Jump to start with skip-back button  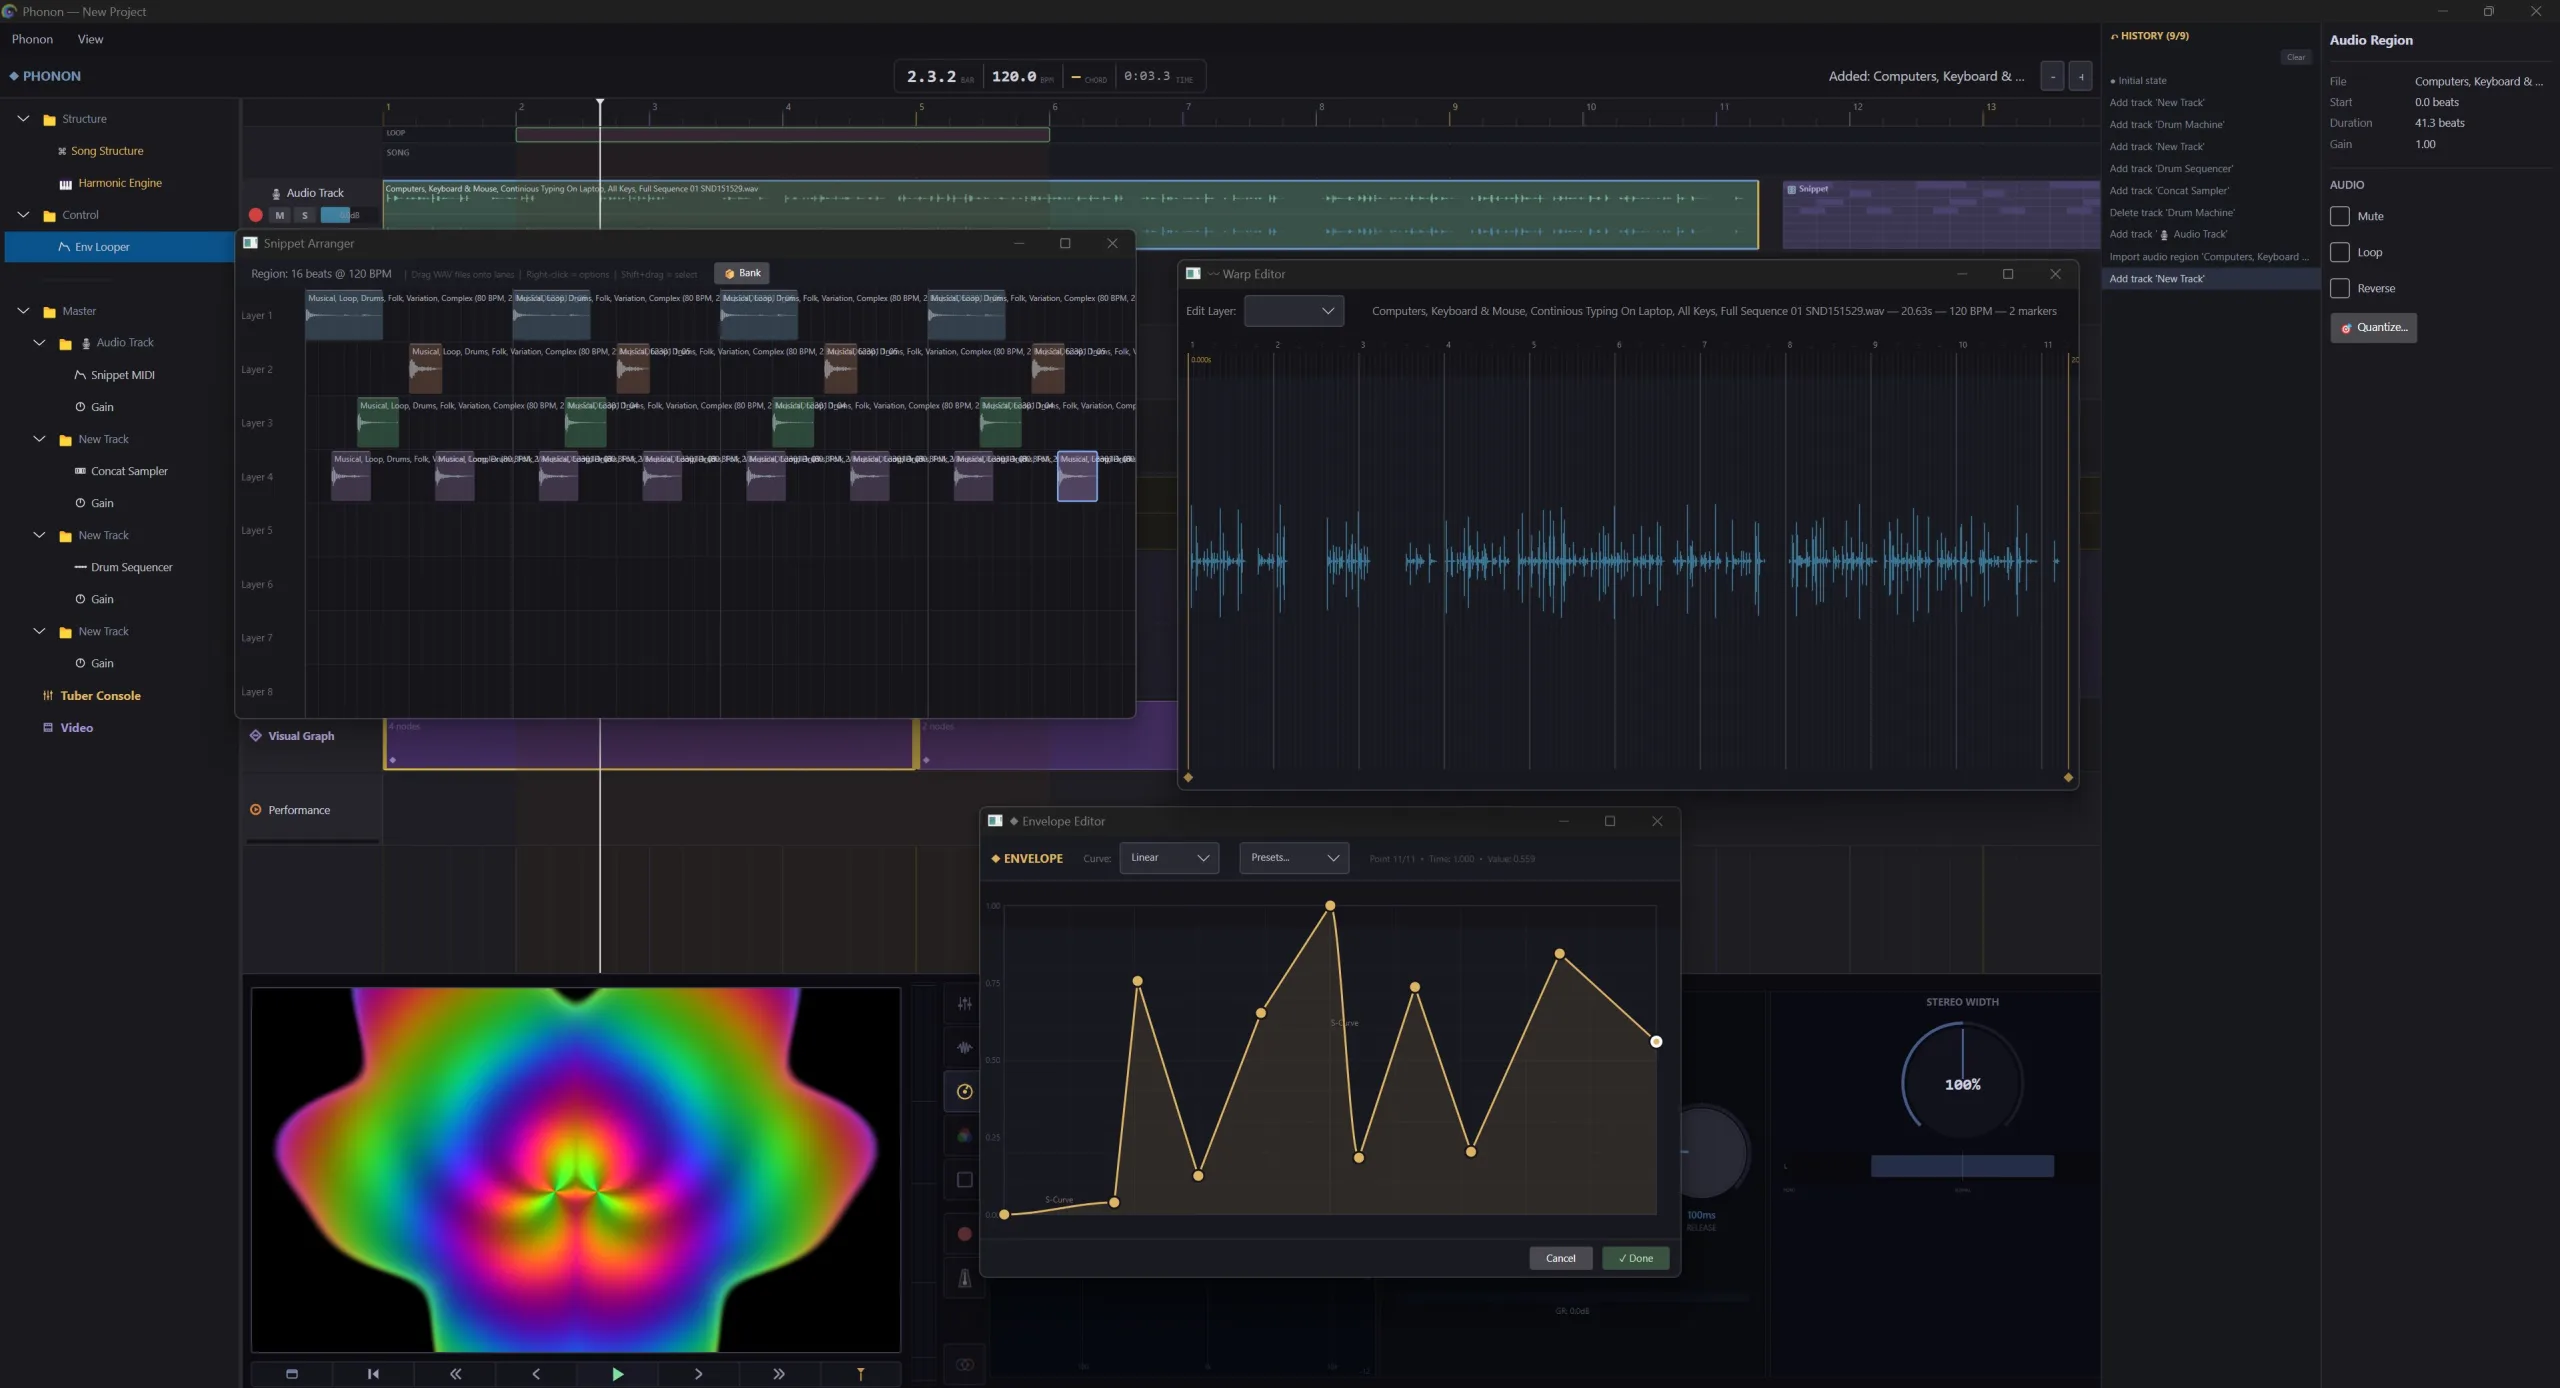373,1373
